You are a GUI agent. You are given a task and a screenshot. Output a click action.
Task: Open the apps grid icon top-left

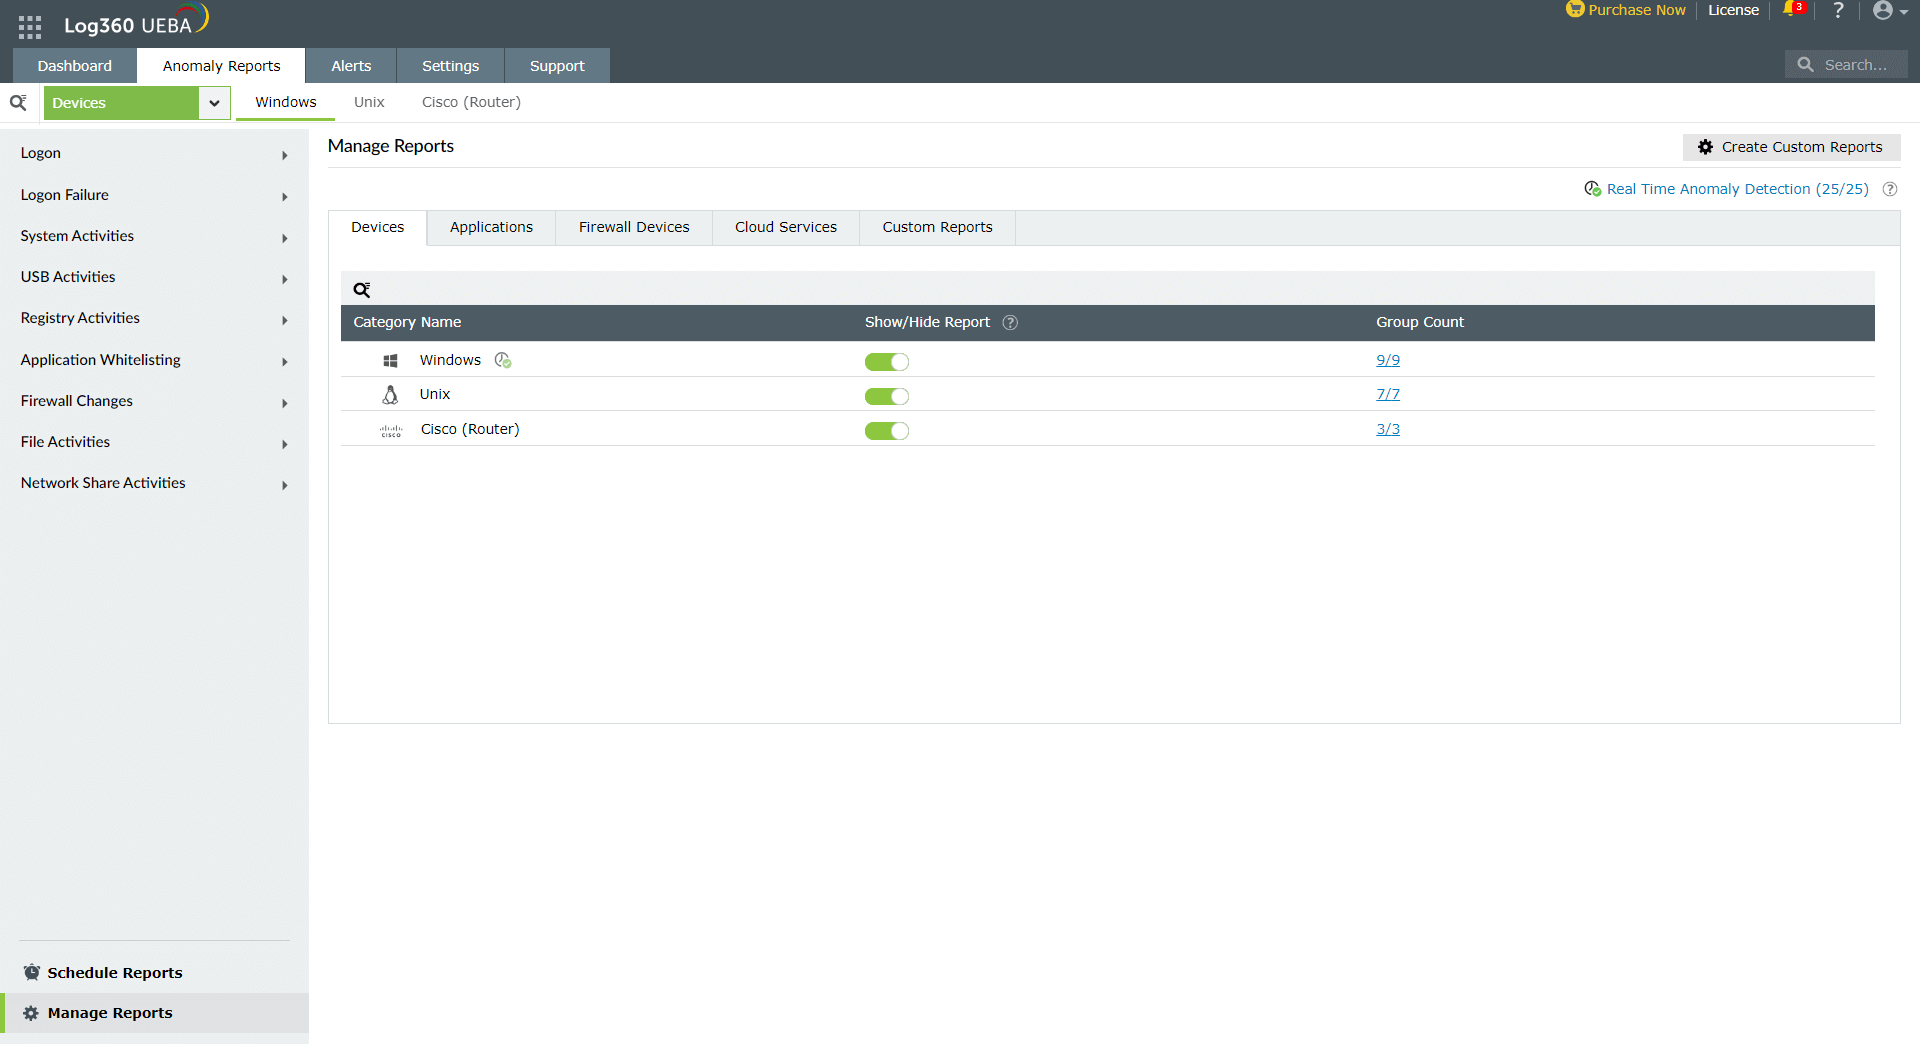pyautogui.click(x=29, y=26)
